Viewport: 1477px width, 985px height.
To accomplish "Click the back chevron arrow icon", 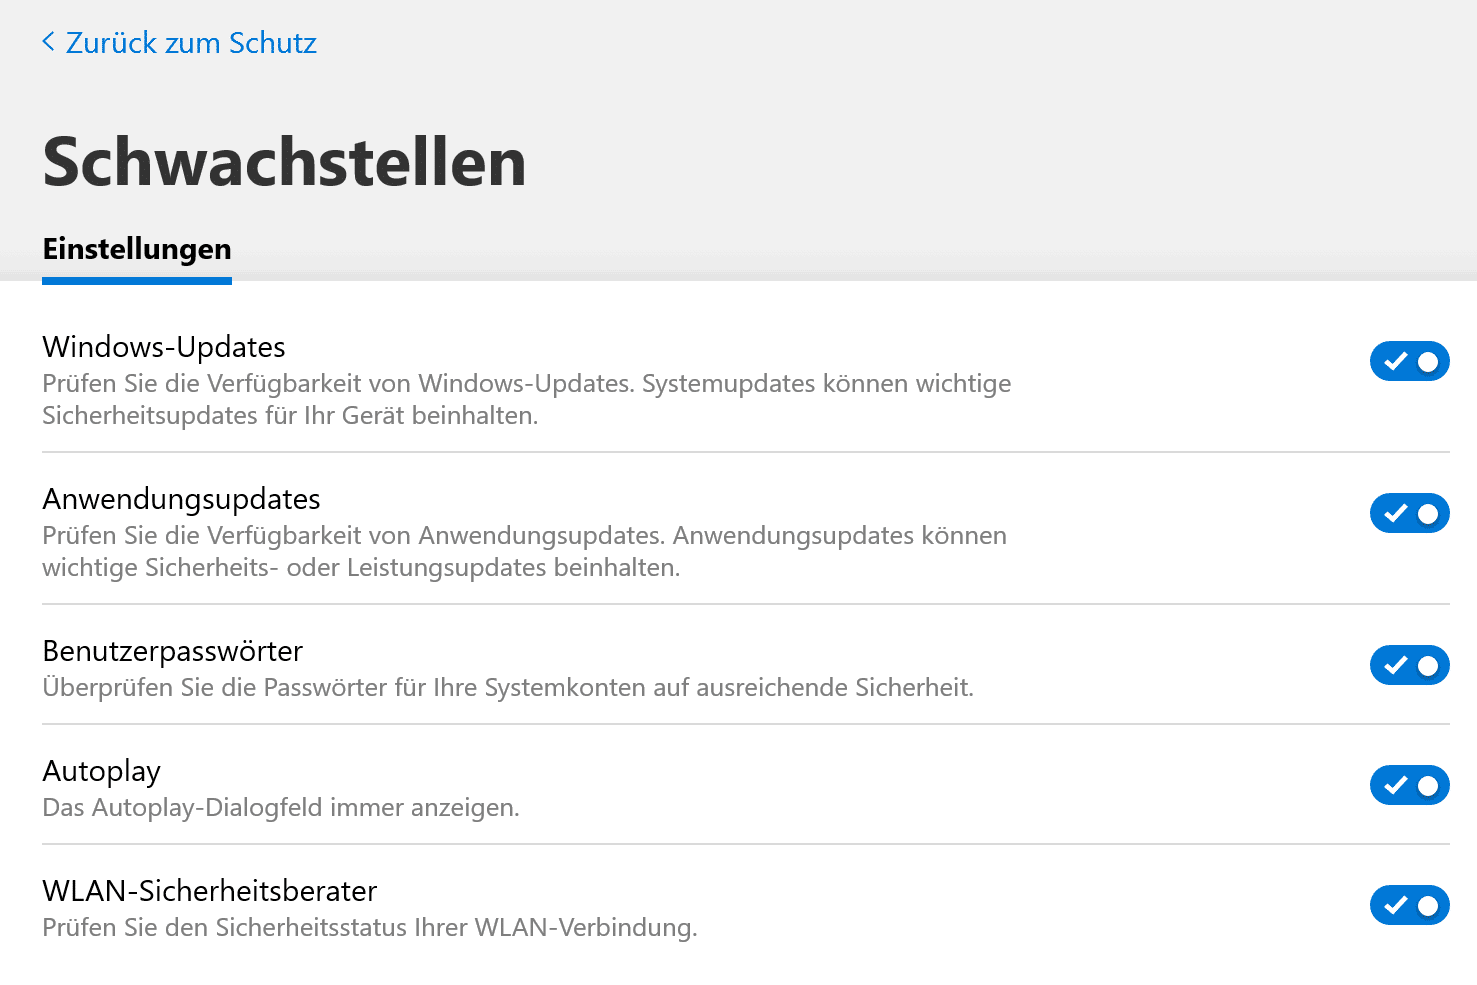I will pyautogui.click(x=48, y=42).
